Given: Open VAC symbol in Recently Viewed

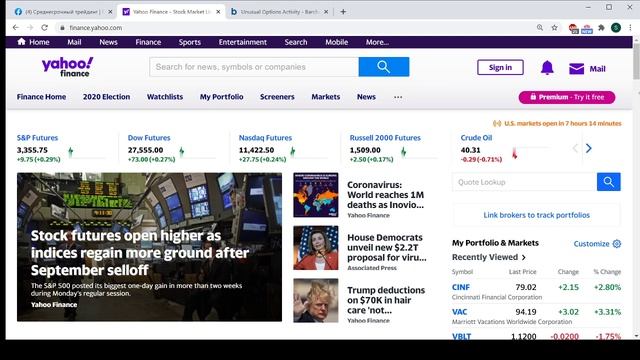Looking at the screenshot, I should tap(460, 312).
